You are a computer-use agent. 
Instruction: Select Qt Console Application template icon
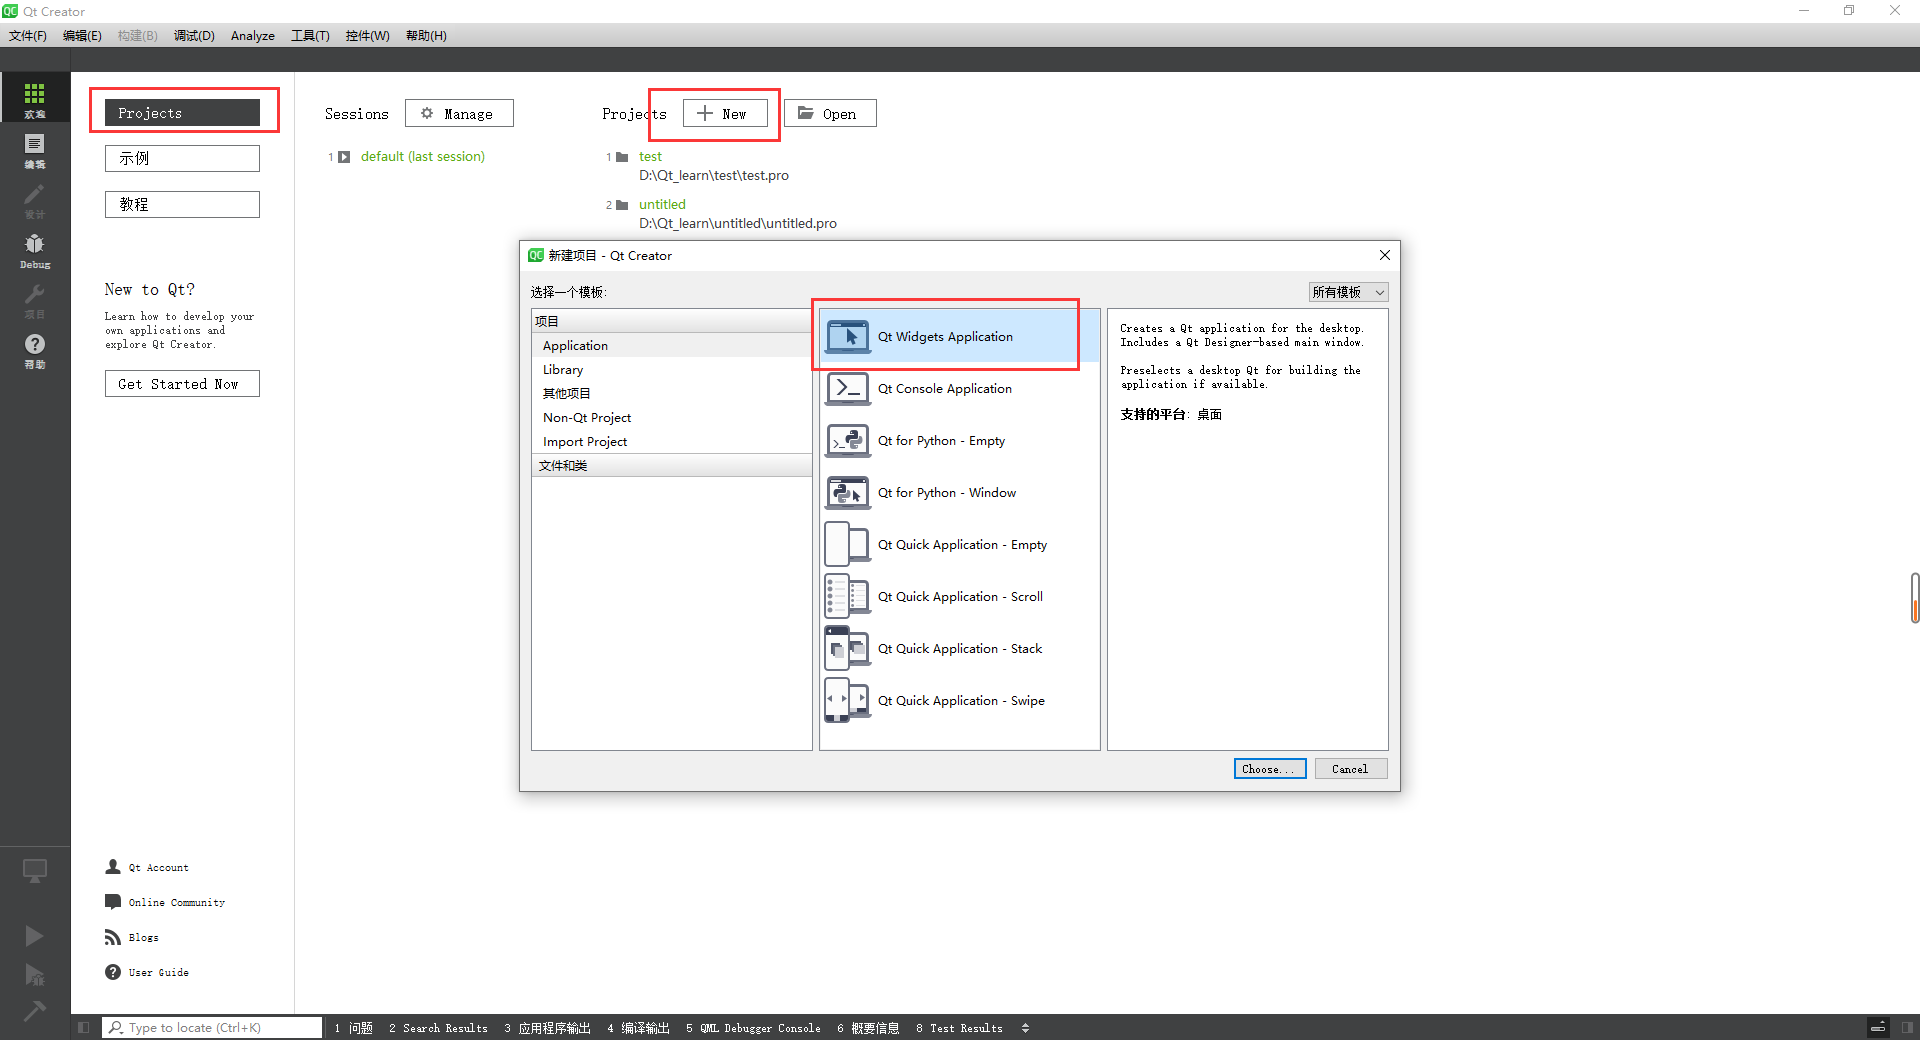pyautogui.click(x=848, y=389)
